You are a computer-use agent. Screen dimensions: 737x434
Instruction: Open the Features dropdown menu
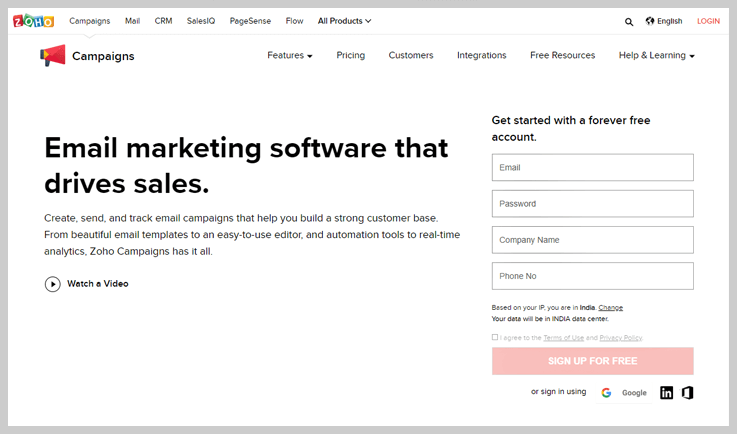pyautogui.click(x=290, y=55)
